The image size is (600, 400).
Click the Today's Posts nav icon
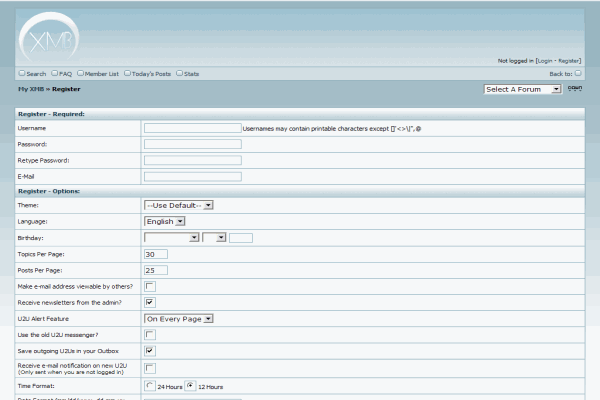tap(127, 73)
